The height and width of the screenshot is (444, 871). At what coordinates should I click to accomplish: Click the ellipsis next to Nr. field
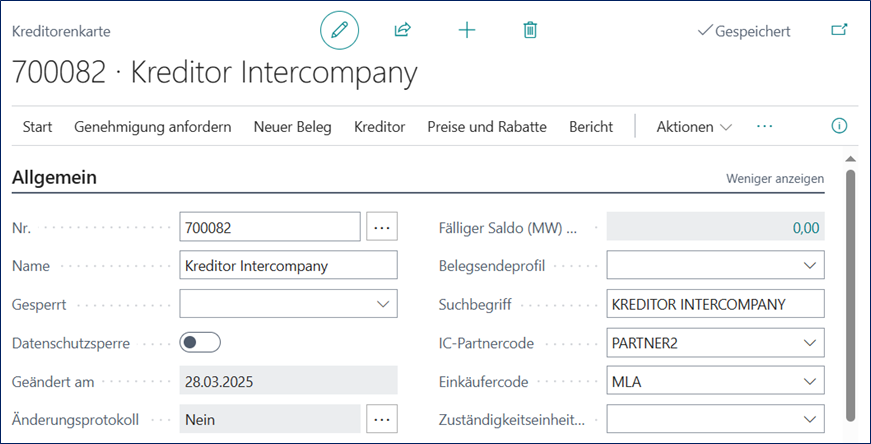[x=382, y=227]
